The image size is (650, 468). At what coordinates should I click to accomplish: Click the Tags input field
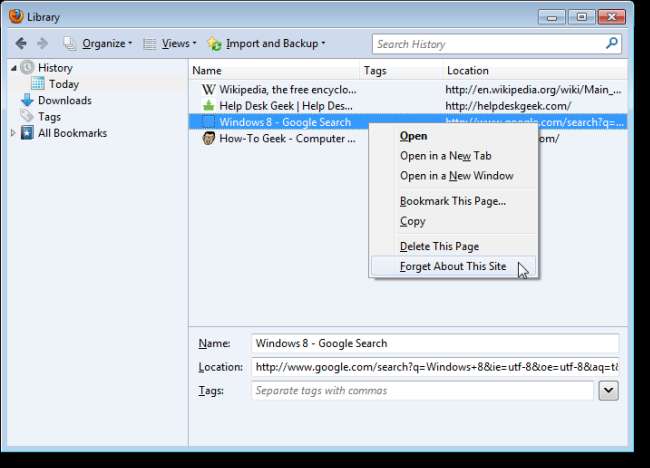tap(422, 390)
